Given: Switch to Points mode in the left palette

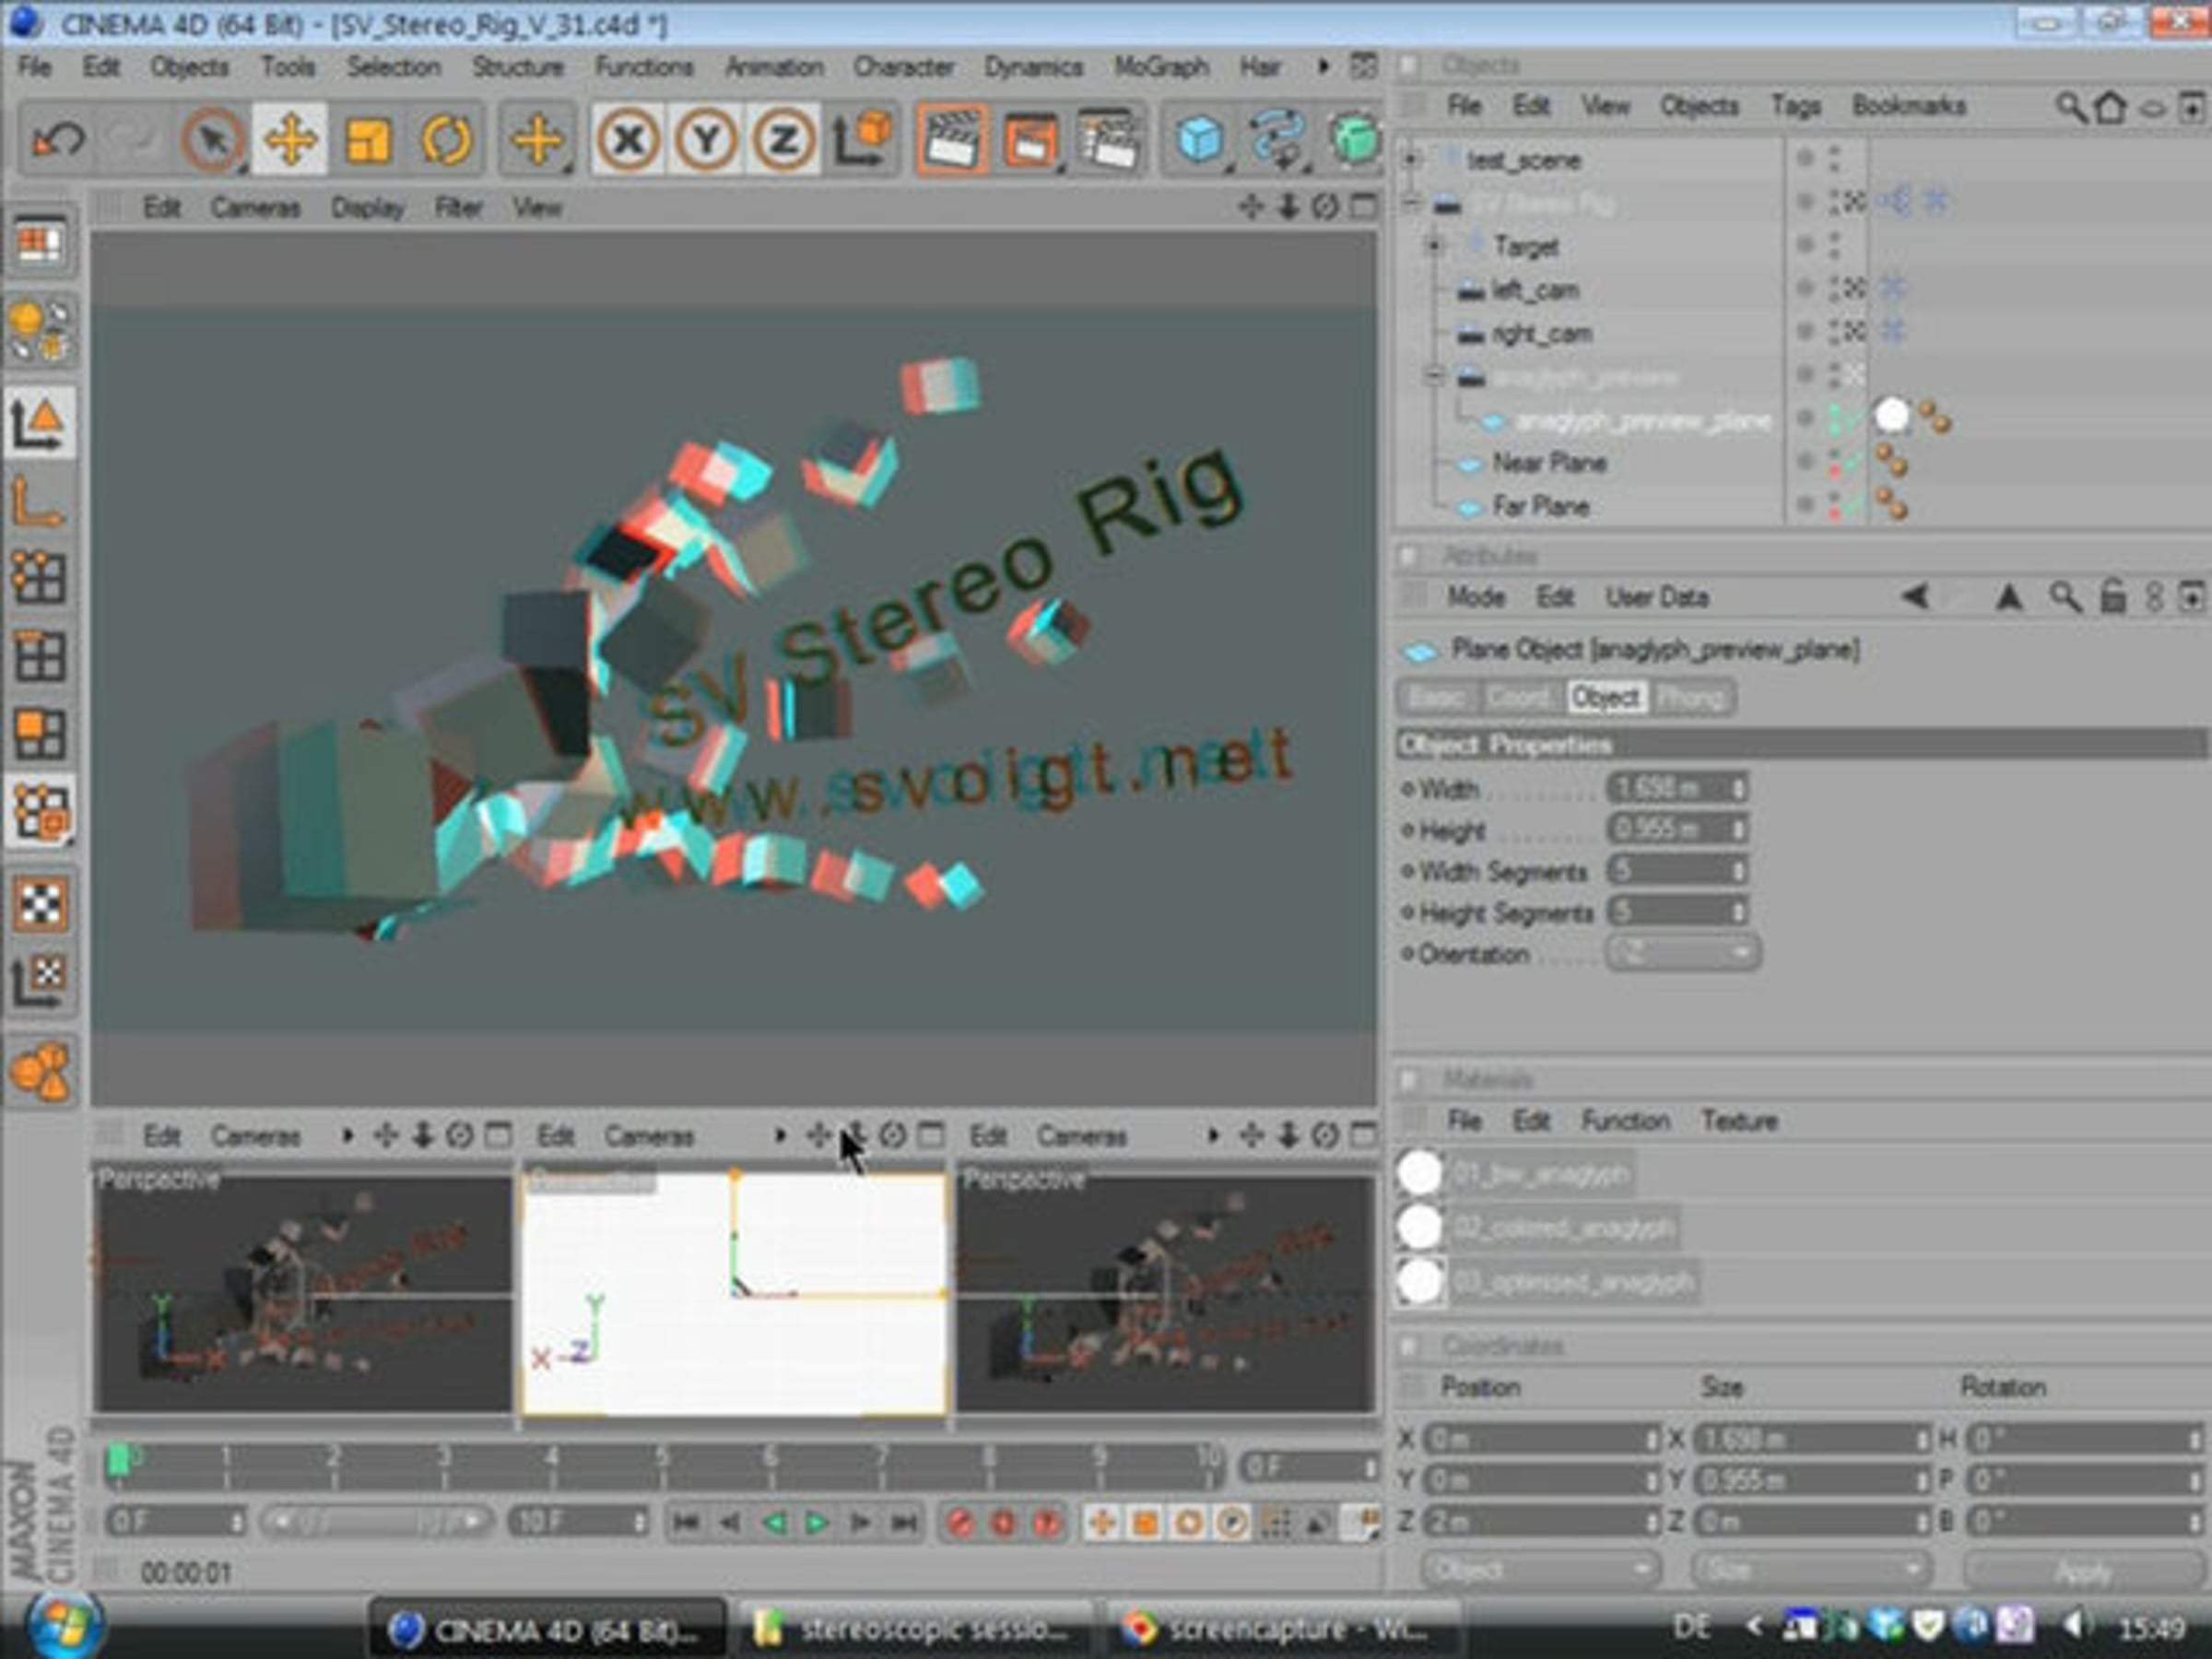Looking at the screenshot, I should point(40,578).
